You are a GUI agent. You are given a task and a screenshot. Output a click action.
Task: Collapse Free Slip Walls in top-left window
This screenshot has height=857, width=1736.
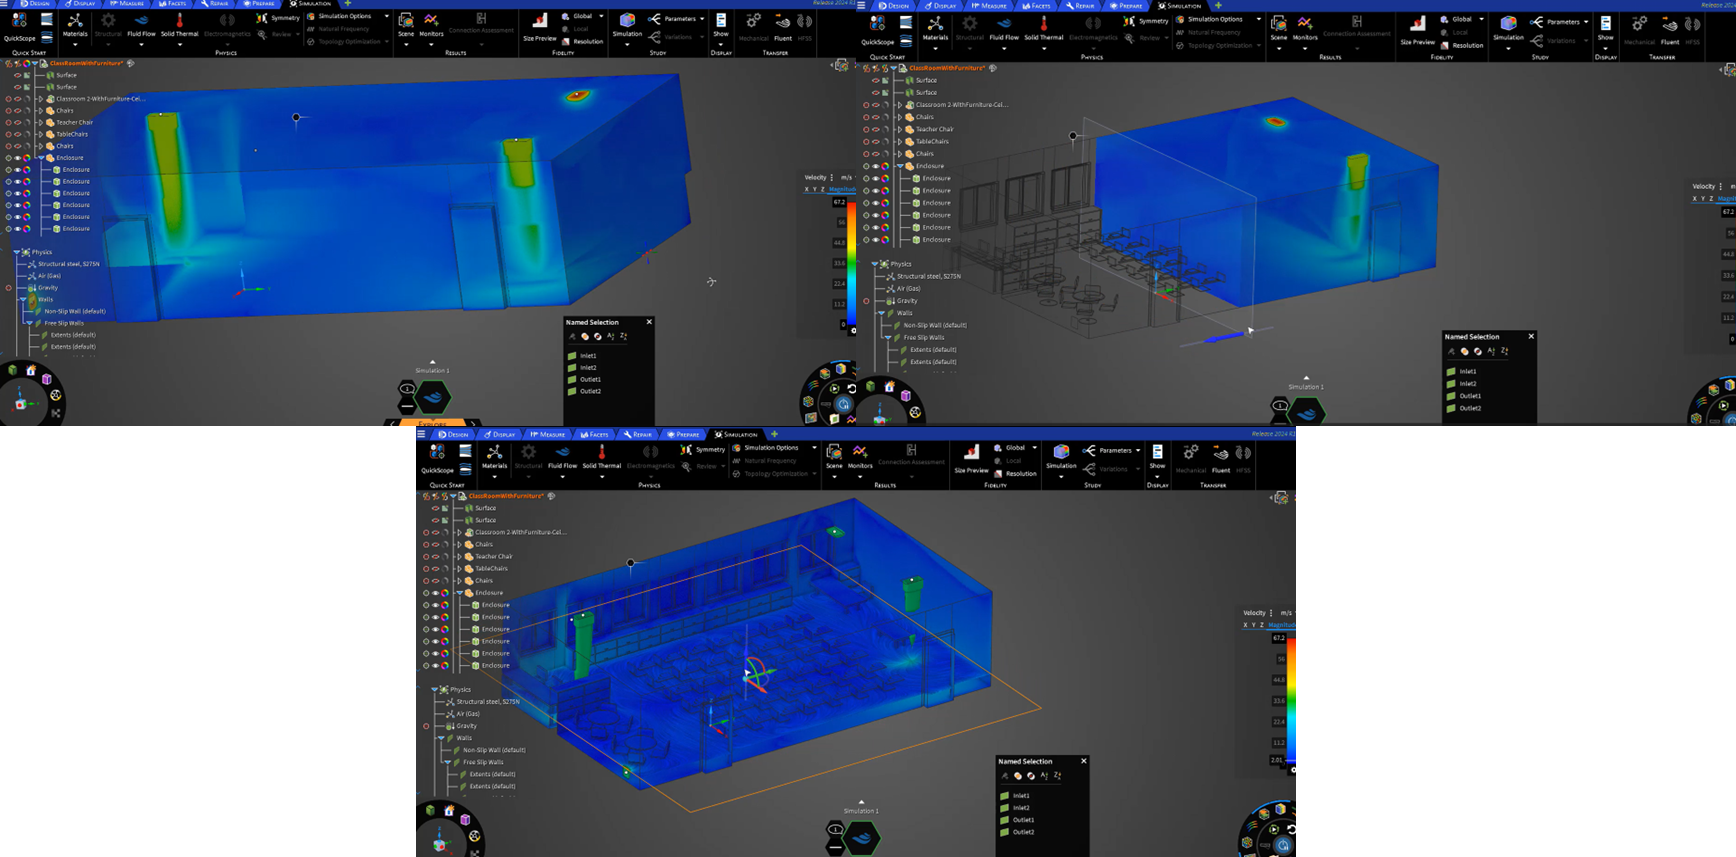click(x=29, y=323)
